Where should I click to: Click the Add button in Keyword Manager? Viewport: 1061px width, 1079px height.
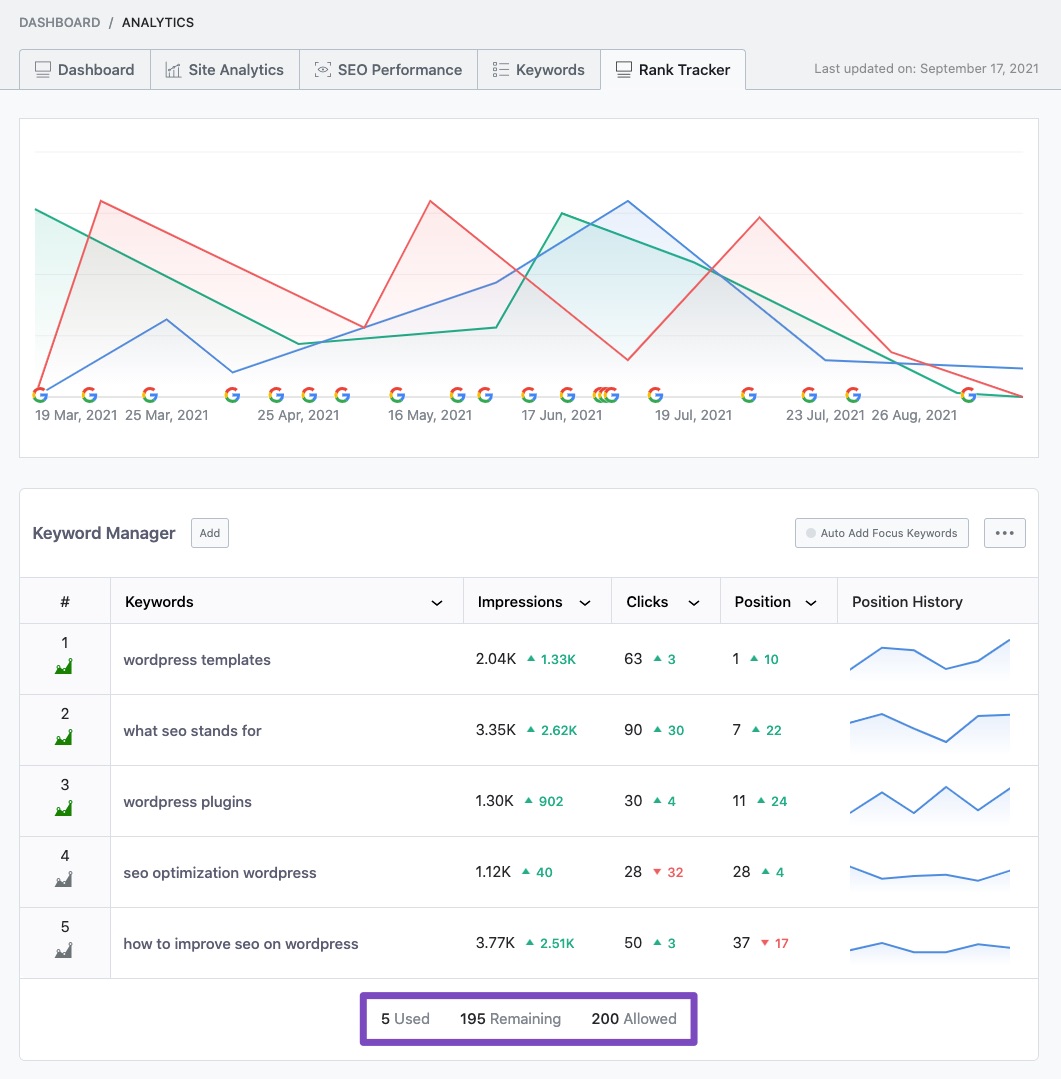[x=209, y=533]
